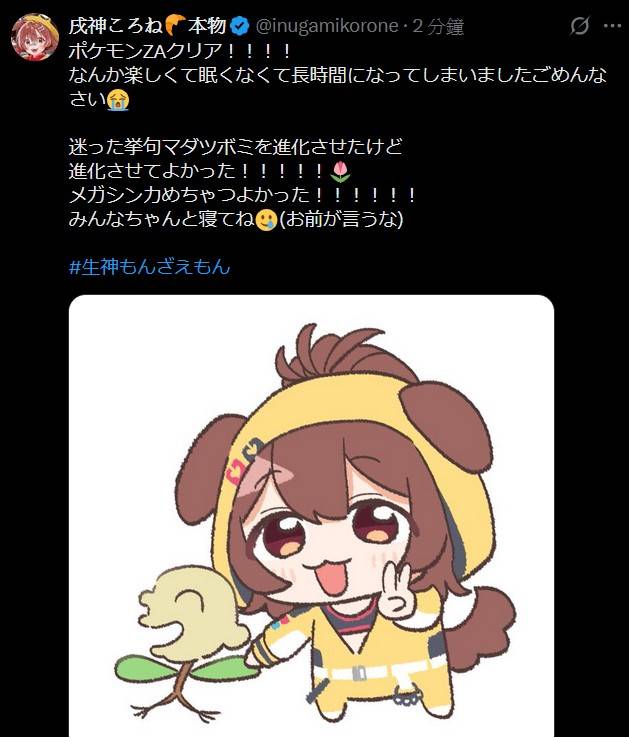Click the line メガシン力めちゃつよかった
Image resolution: width=629 pixels, height=737 pixels.
click(242, 195)
